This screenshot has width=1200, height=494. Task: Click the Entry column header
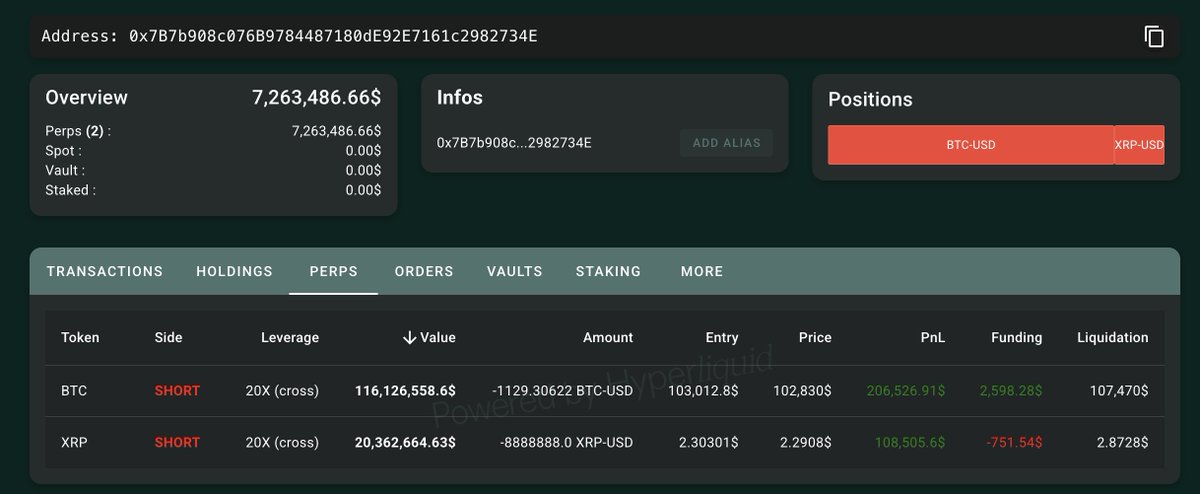click(x=721, y=338)
